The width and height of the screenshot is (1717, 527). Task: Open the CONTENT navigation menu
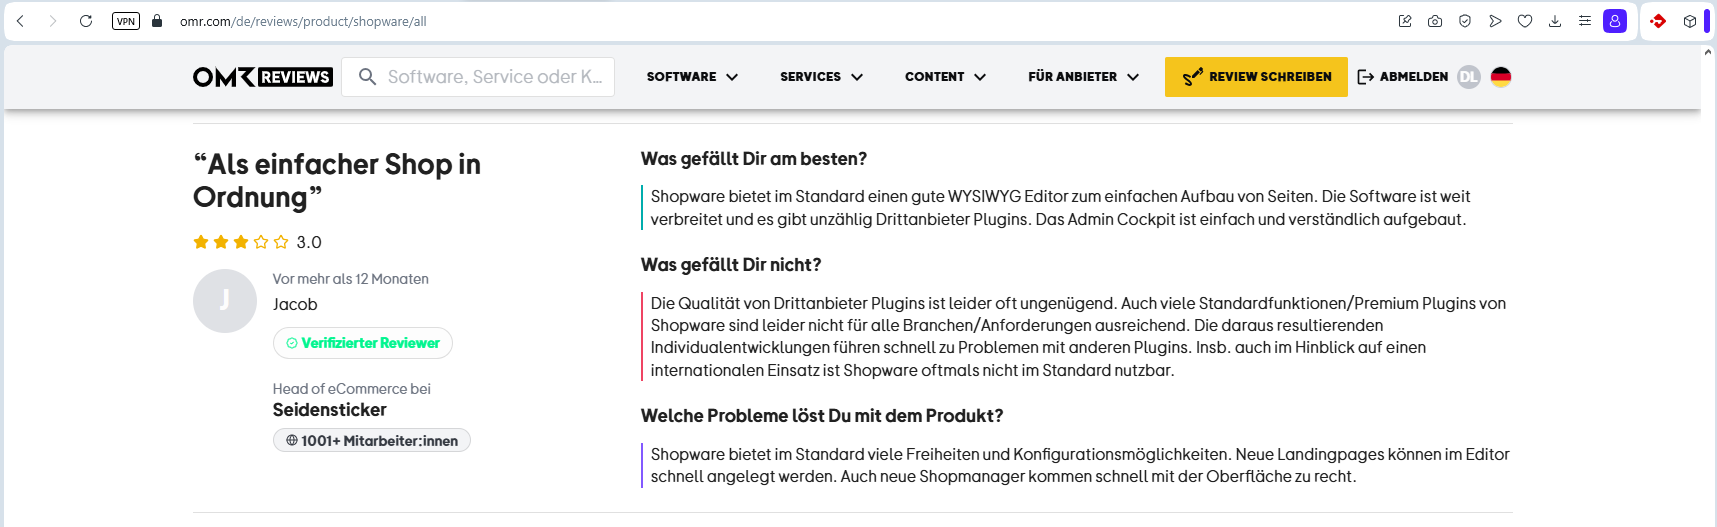click(x=945, y=77)
